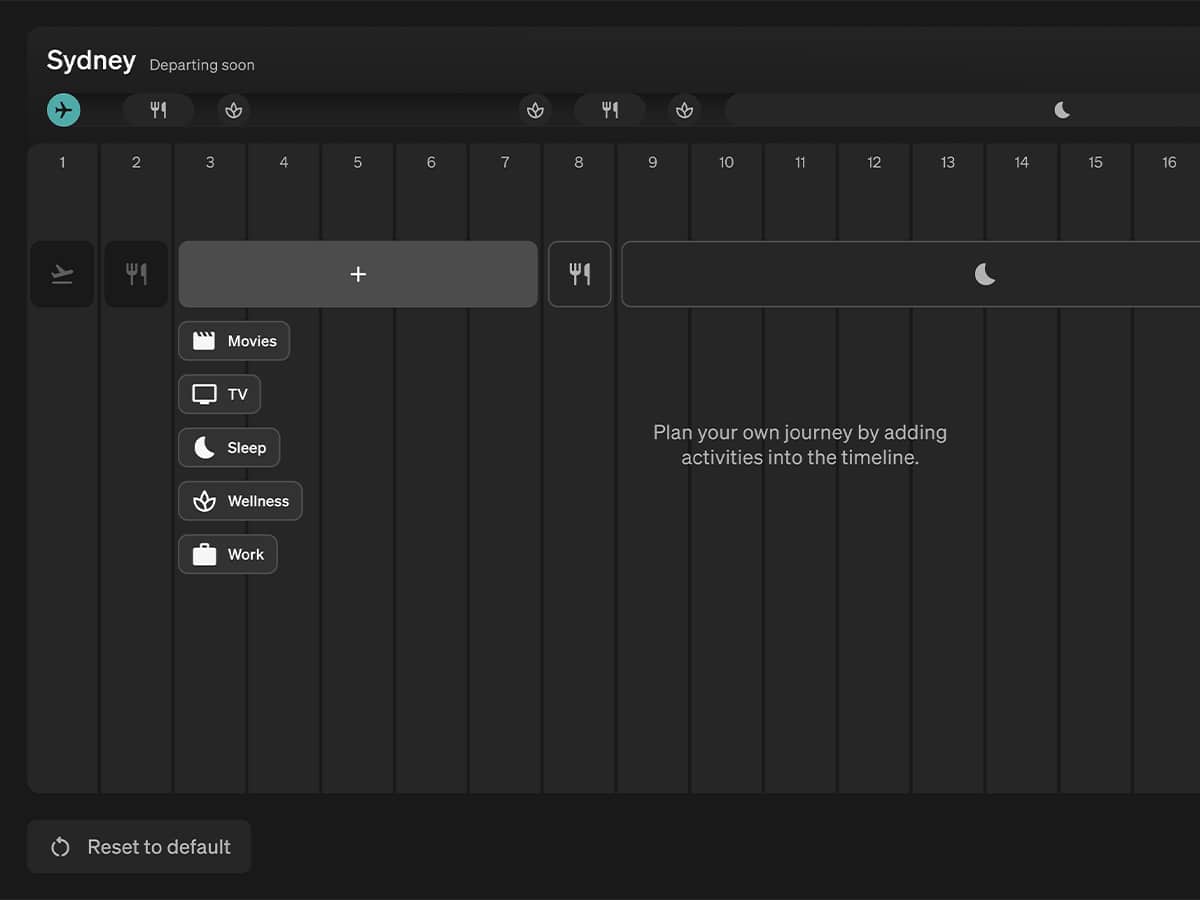Select the takeoff block in hour 1
Screen dimensions: 1200x900
62,274
